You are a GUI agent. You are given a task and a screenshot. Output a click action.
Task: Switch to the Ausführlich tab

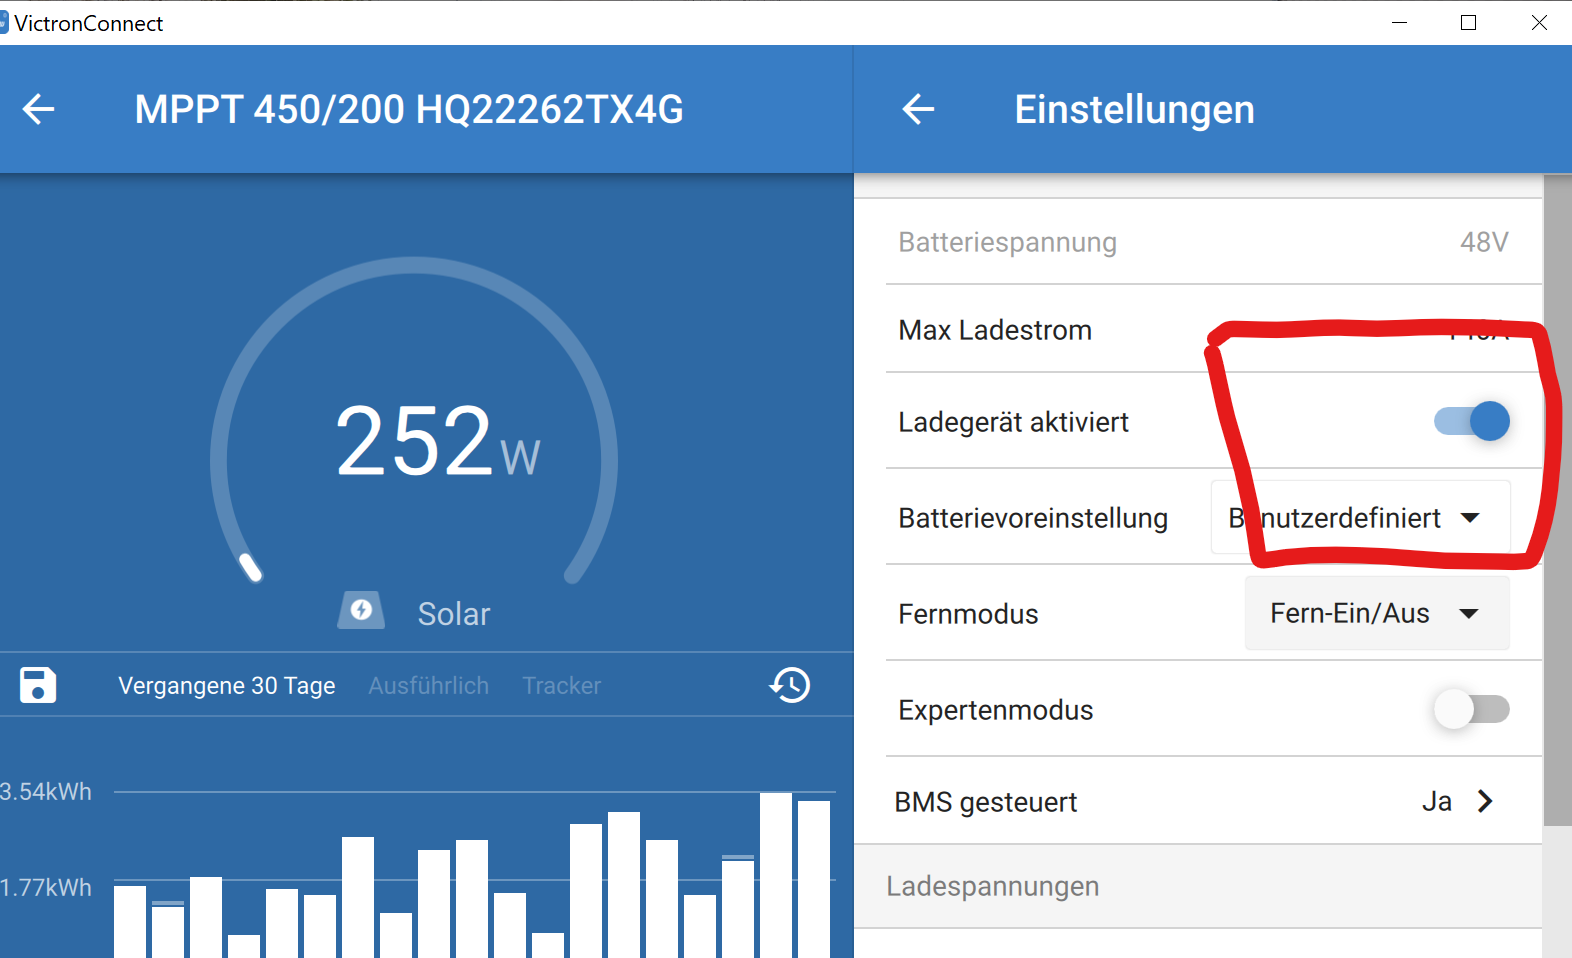point(429,686)
